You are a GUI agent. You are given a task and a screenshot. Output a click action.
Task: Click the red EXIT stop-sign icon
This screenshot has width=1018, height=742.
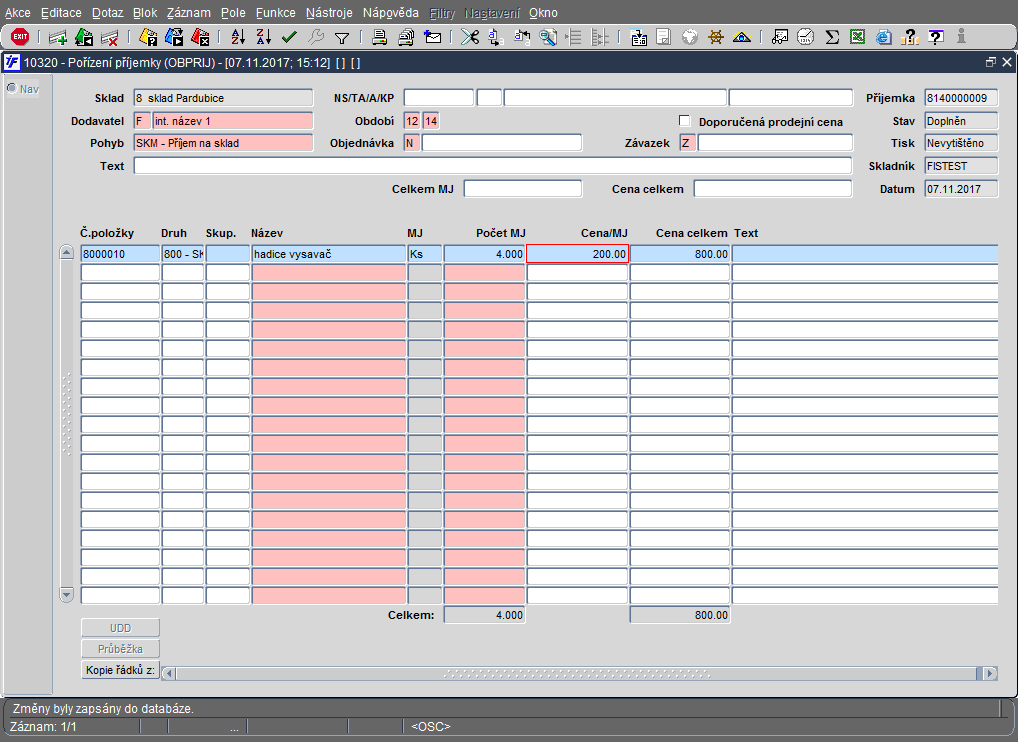(x=20, y=37)
